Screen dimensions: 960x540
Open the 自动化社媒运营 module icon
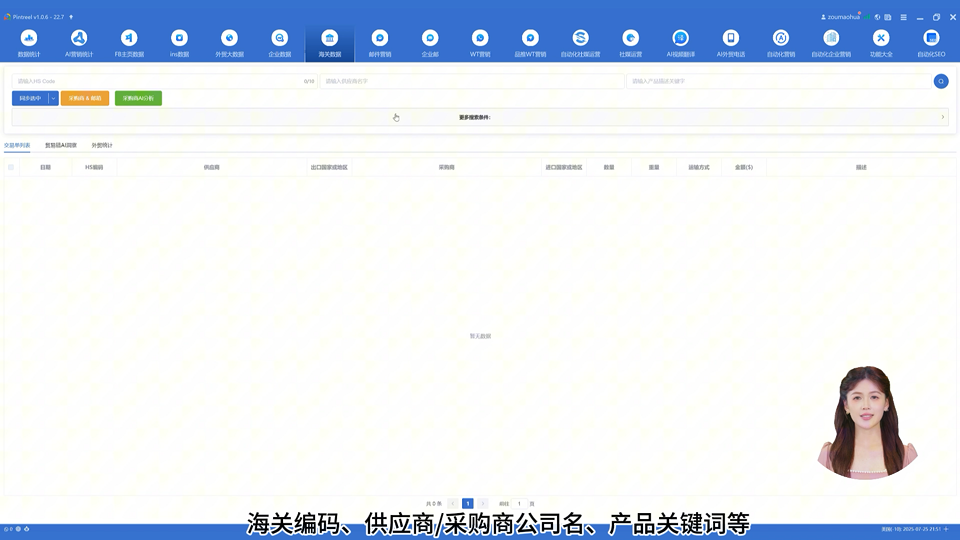(x=580, y=38)
